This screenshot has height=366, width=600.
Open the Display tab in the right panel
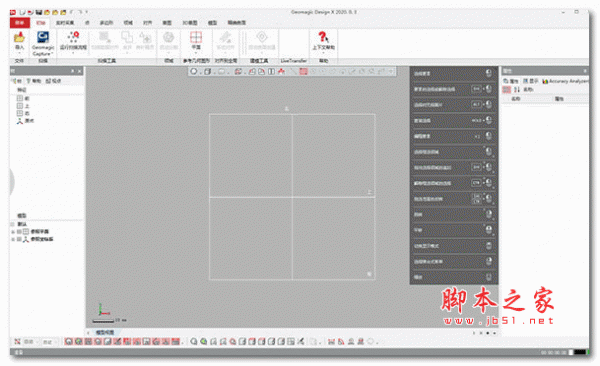[531, 81]
